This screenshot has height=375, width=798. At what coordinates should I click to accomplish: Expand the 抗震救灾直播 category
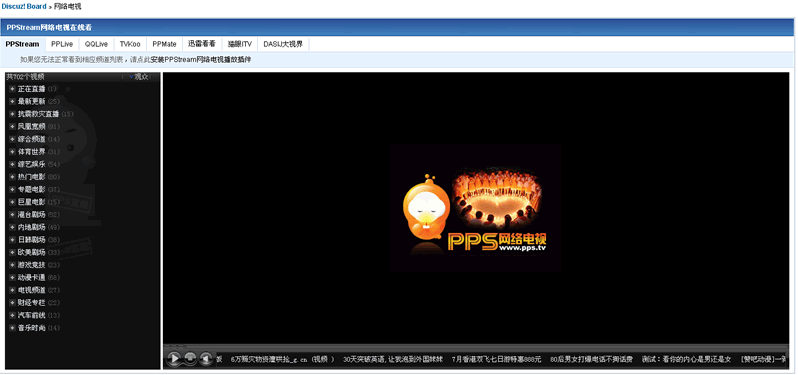click(12, 114)
